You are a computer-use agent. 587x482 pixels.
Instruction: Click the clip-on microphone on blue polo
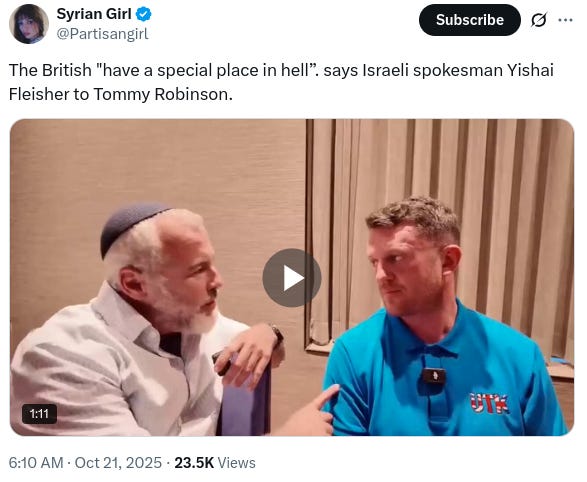(434, 376)
